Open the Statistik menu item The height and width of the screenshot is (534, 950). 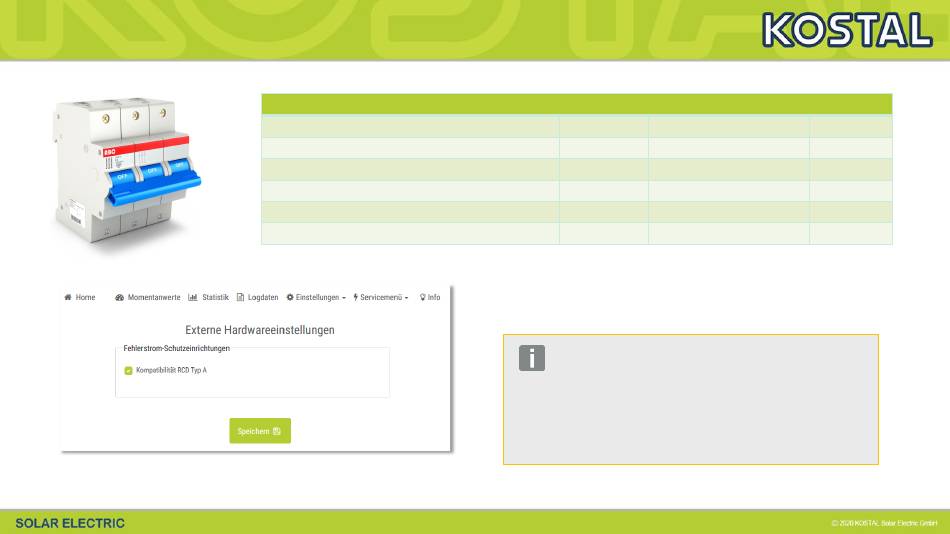[208, 297]
